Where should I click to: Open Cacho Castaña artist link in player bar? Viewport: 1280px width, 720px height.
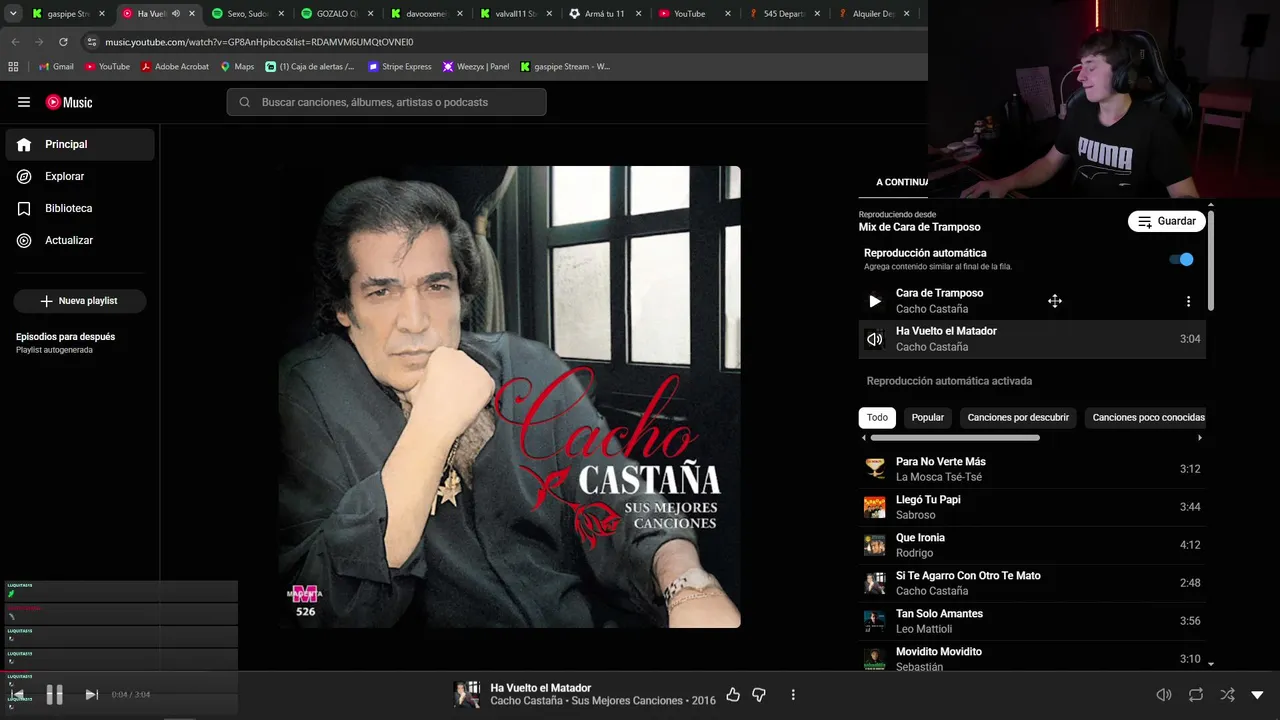point(526,701)
